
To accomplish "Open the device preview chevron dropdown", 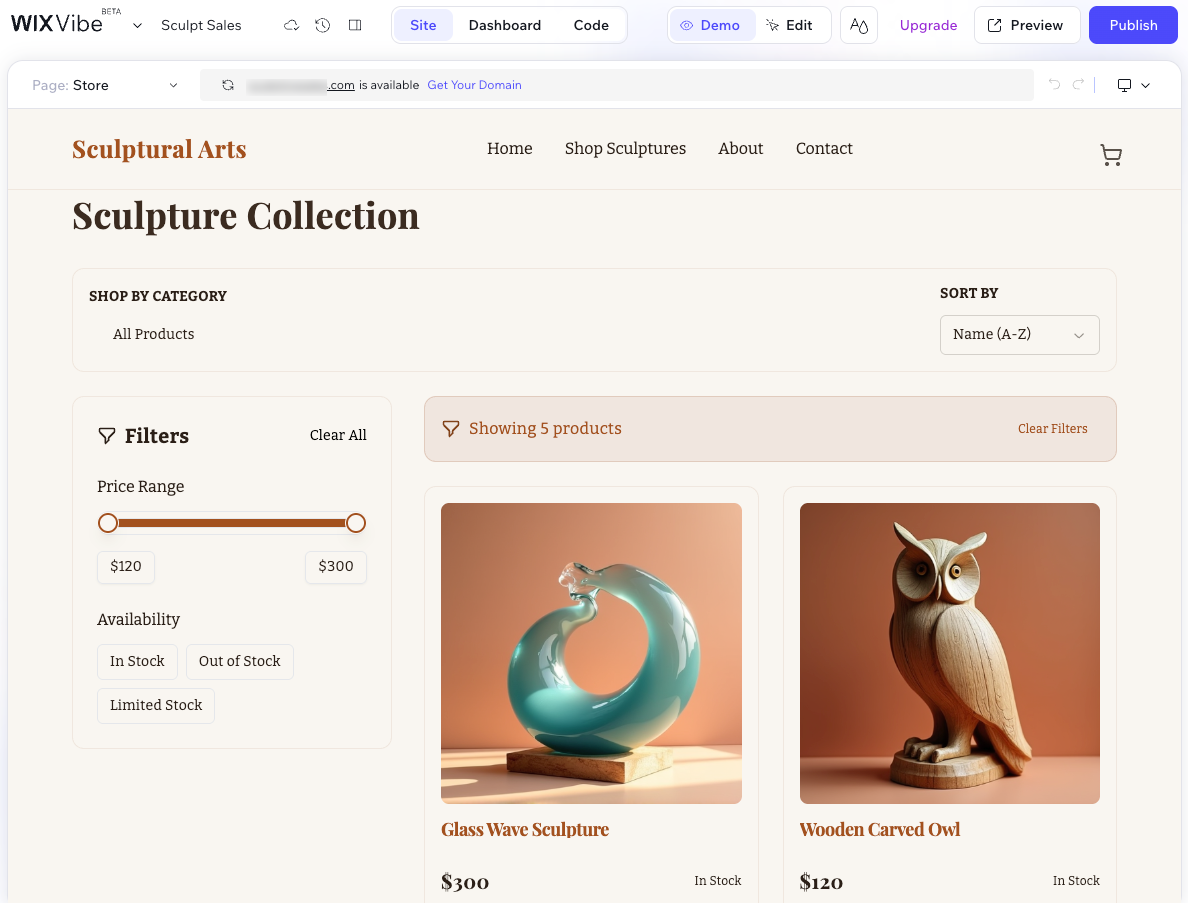I will tap(1146, 85).
